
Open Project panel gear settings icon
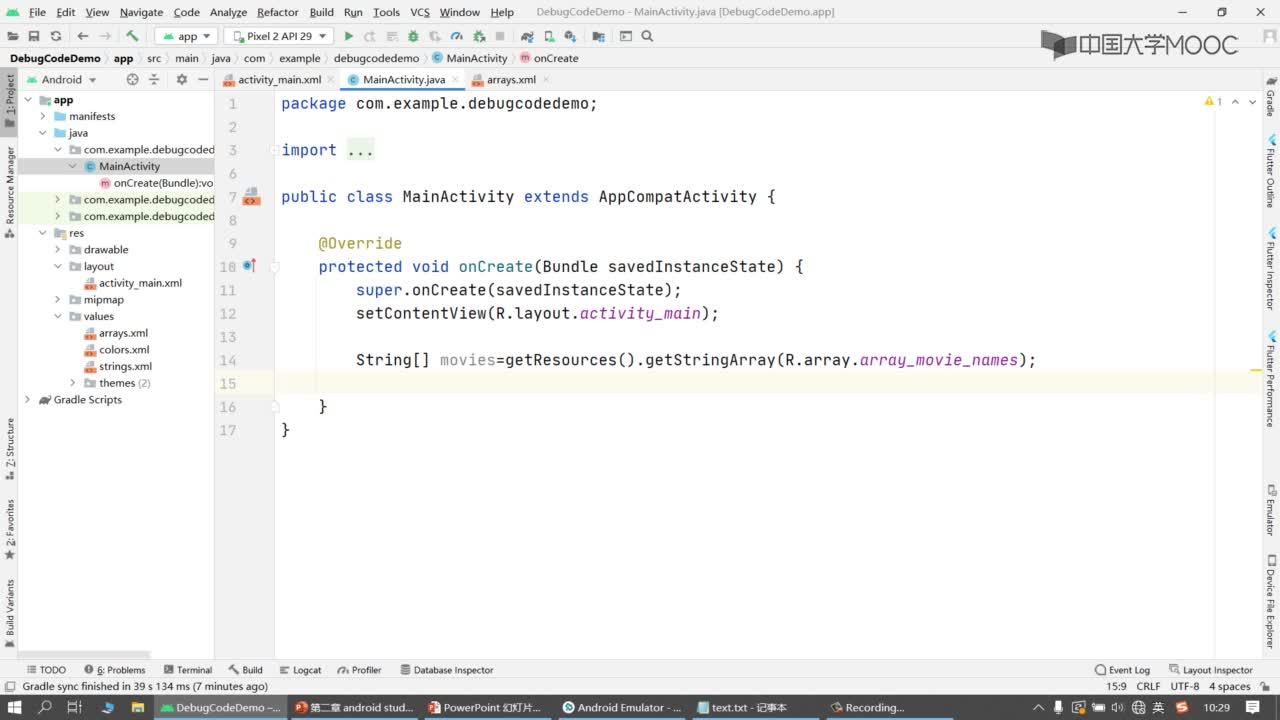(x=181, y=79)
